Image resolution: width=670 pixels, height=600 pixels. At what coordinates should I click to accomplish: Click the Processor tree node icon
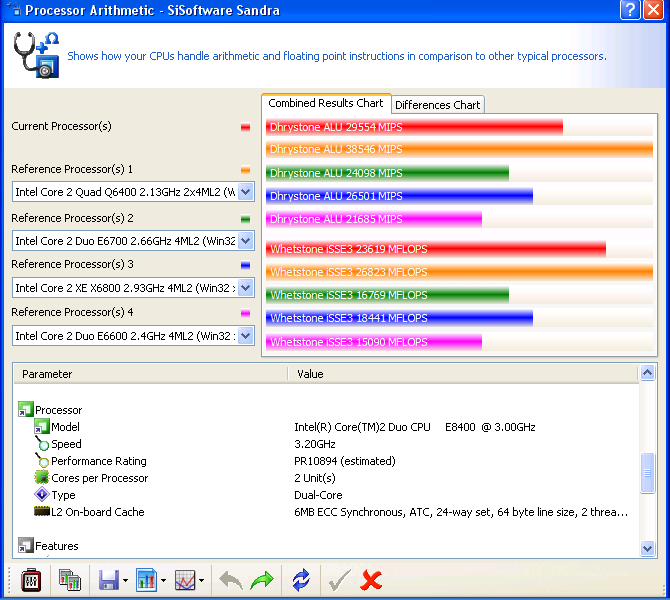(25, 409)
